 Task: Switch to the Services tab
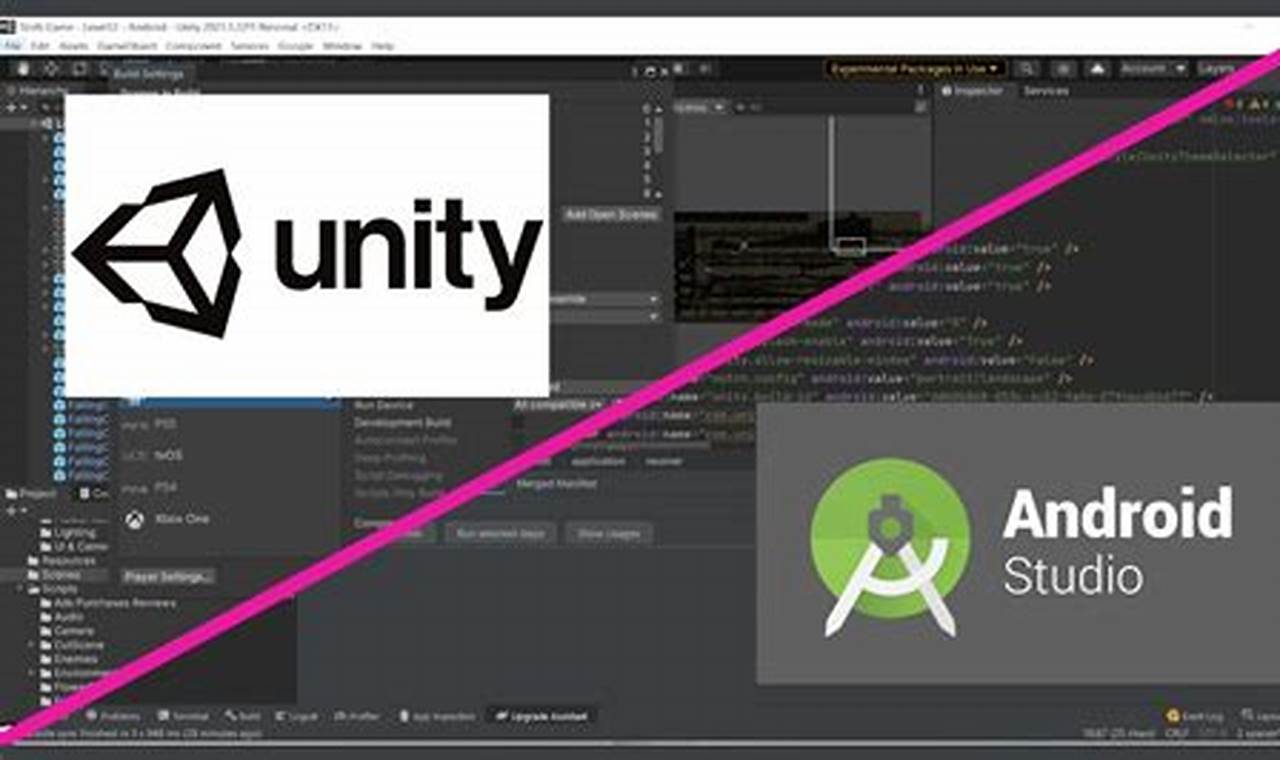tap(1045, 91)
